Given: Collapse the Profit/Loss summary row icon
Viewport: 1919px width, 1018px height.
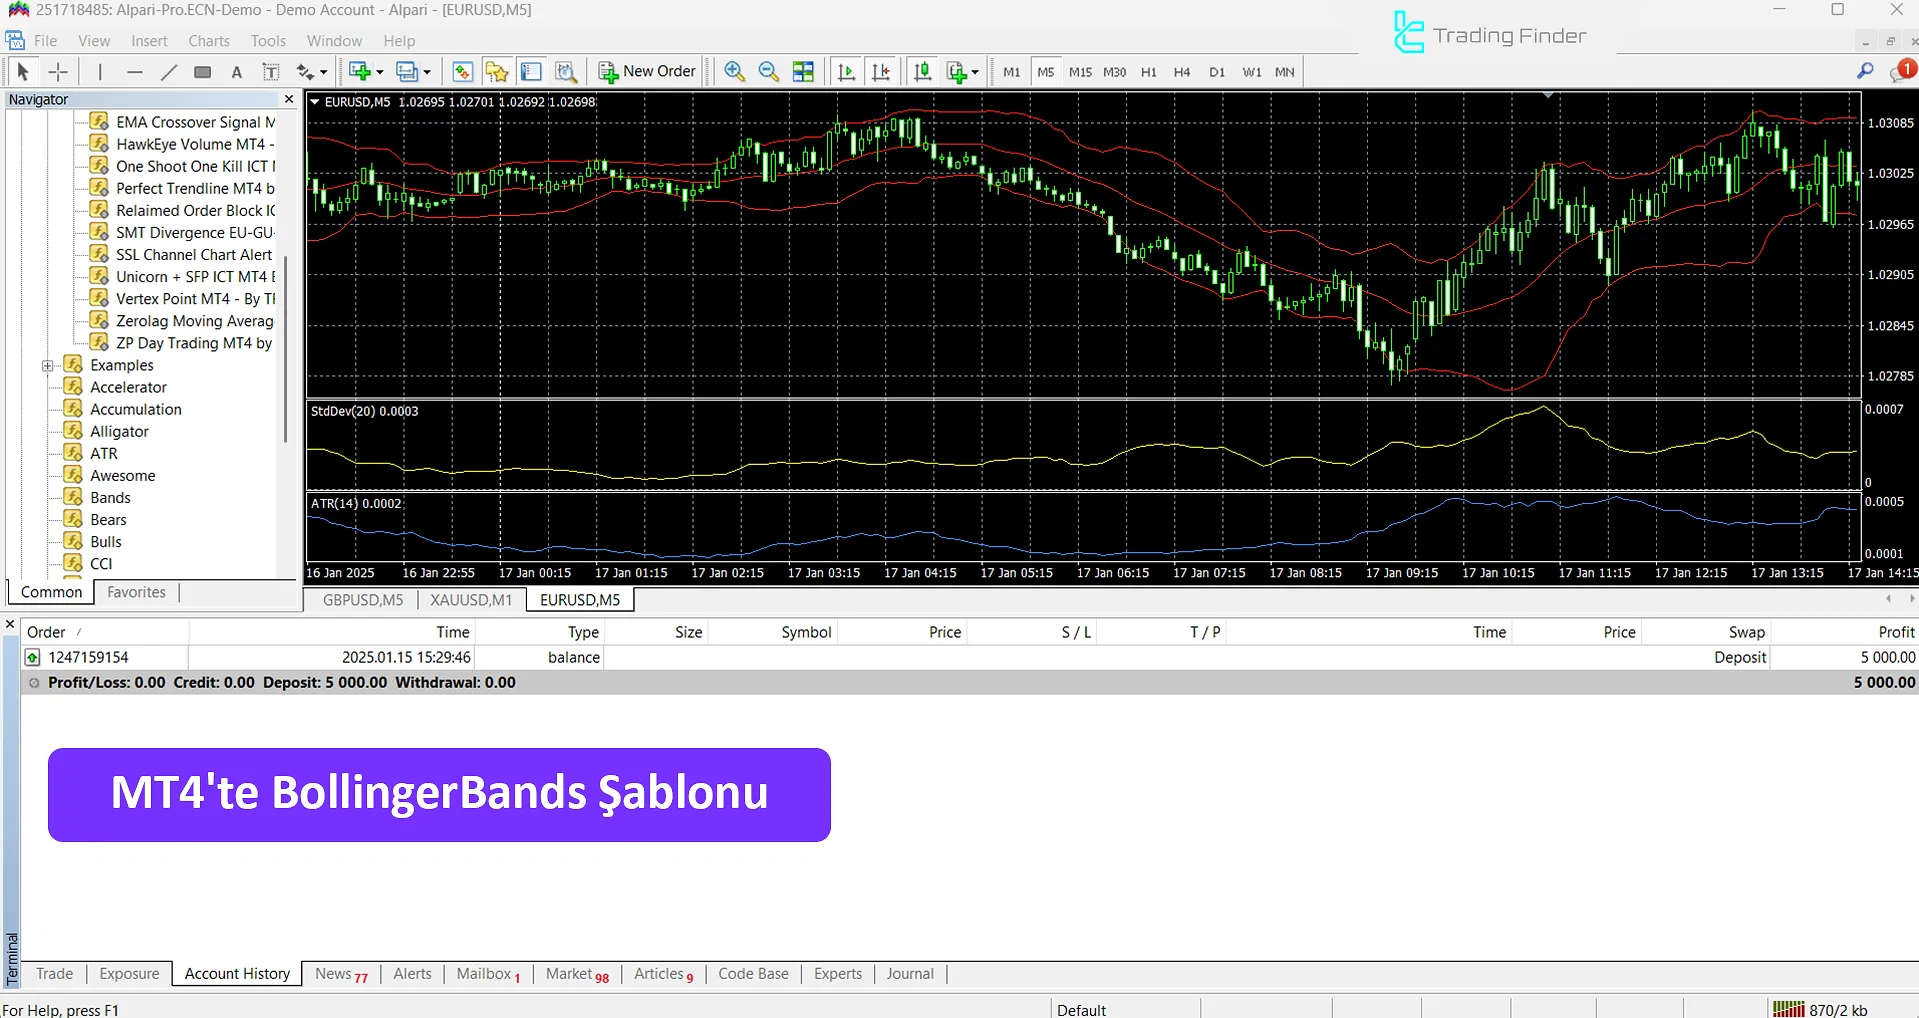Looking at the screenshot, I should 34,683.
